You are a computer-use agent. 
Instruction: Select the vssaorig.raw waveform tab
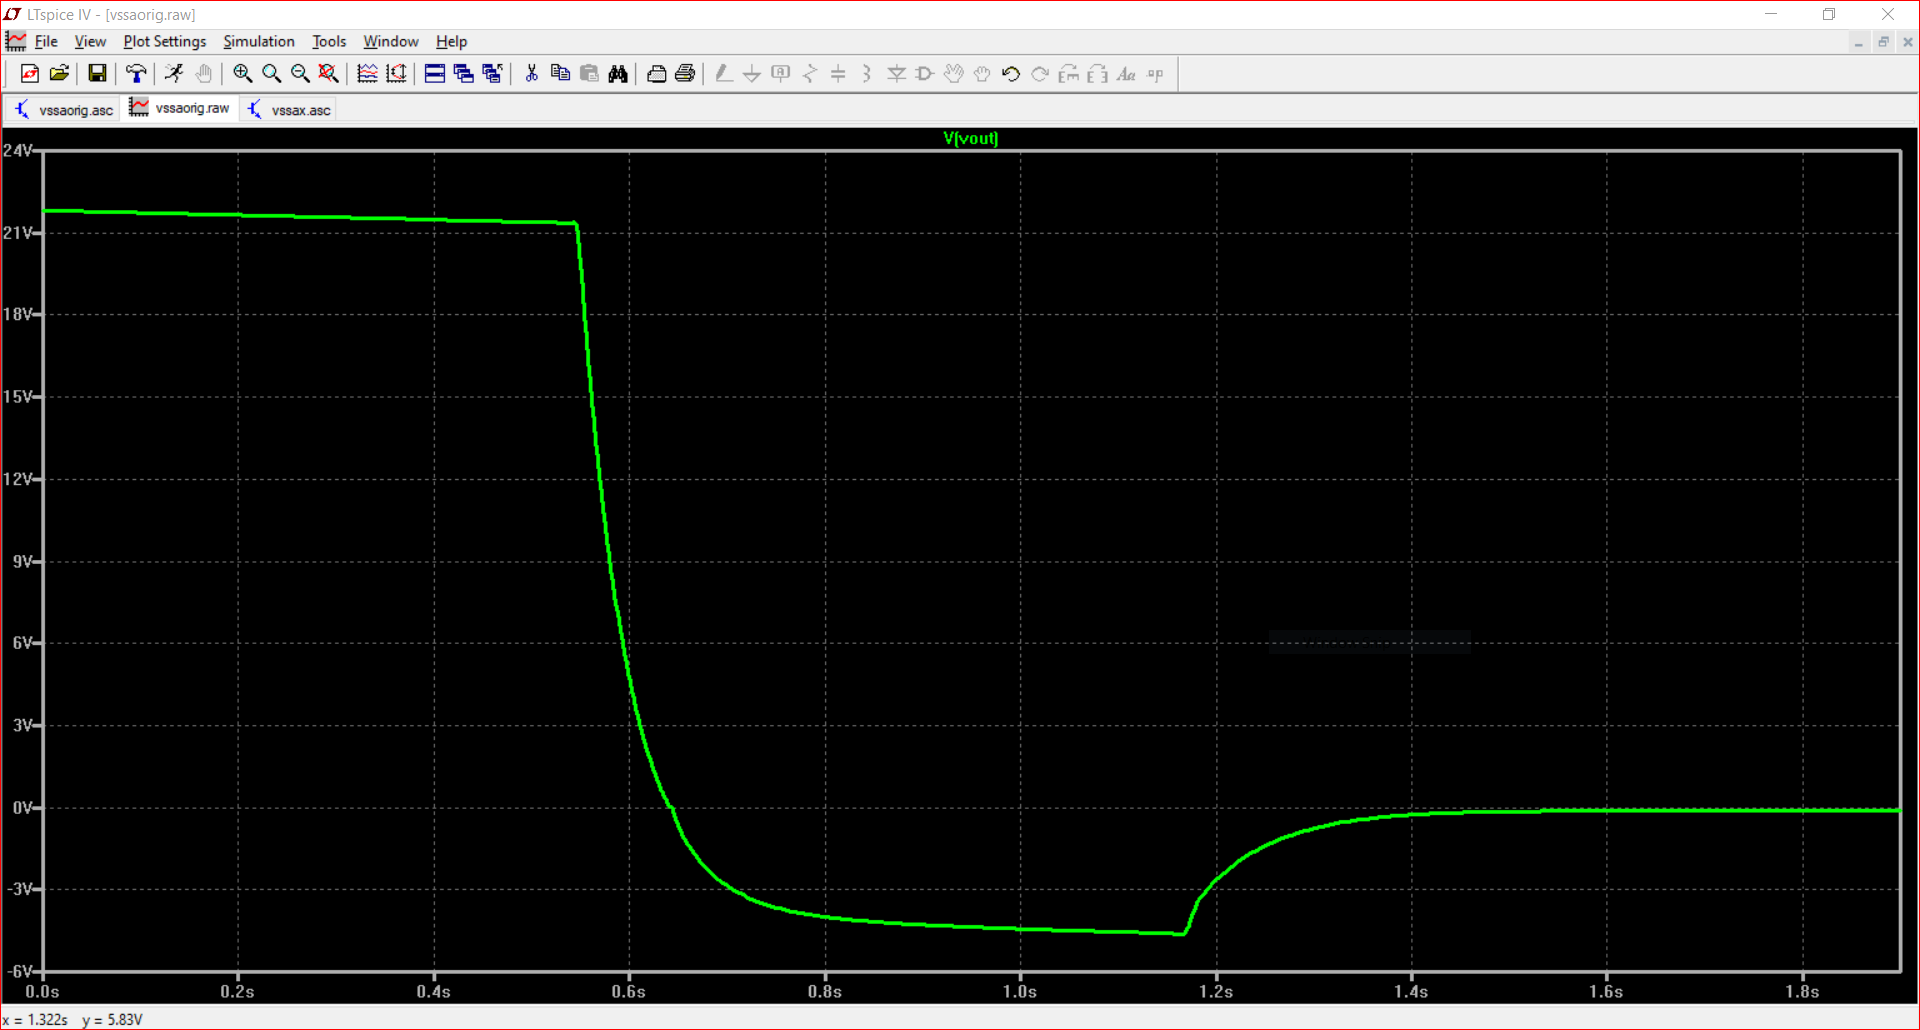(x=179, y=108)
